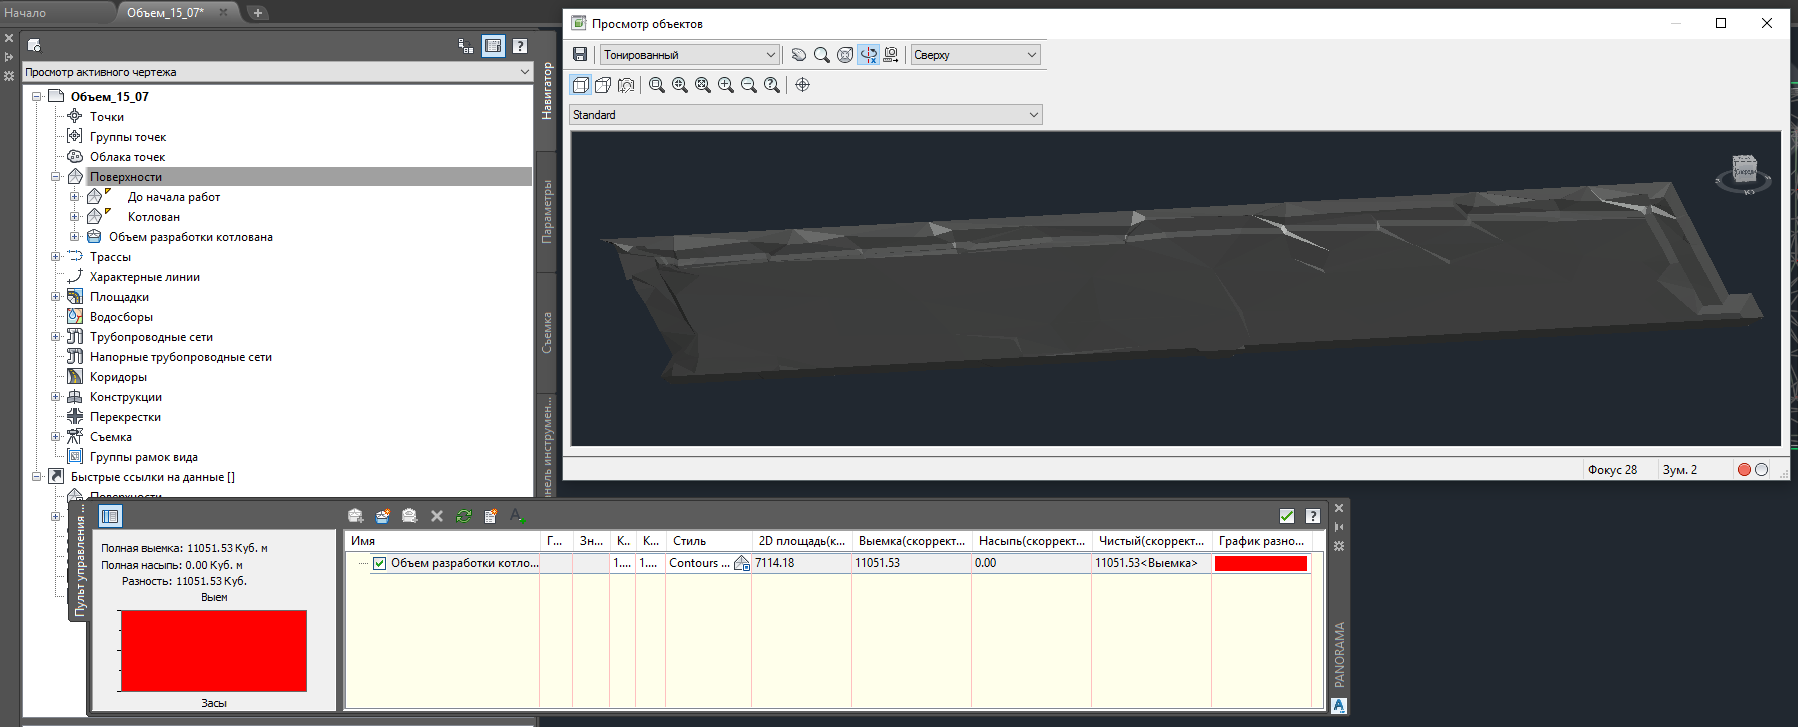Image resolution: width=1798 pixels, height=727 pixels.
Task: Click the red circle indicator in status bar
Action: coord(1744,470)
